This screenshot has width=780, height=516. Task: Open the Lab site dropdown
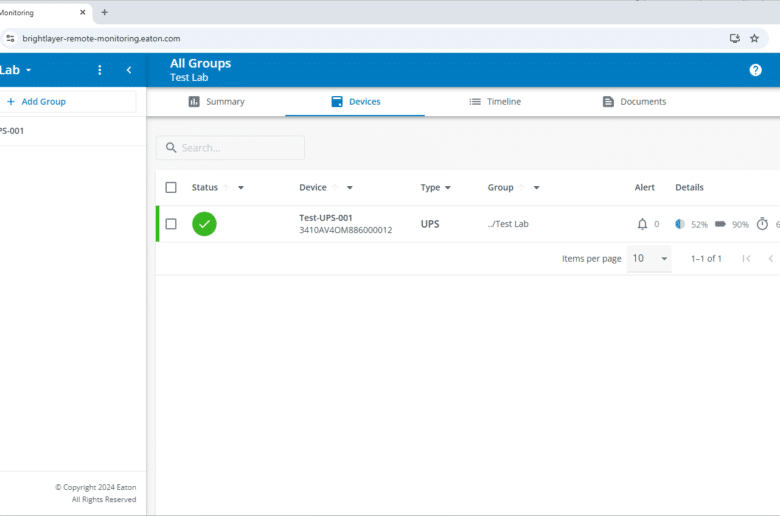(15, 70)
